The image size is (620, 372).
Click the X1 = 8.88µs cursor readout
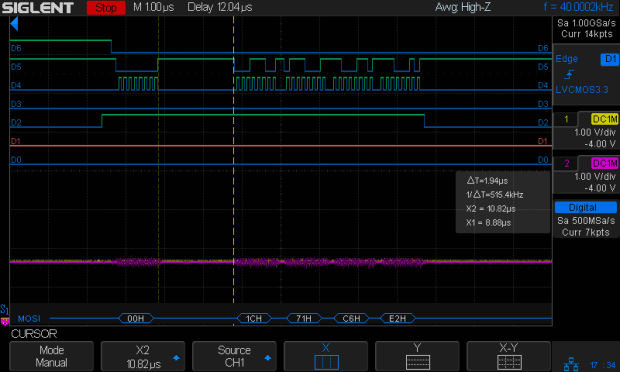pyautogui.click(x=488, y=223)
